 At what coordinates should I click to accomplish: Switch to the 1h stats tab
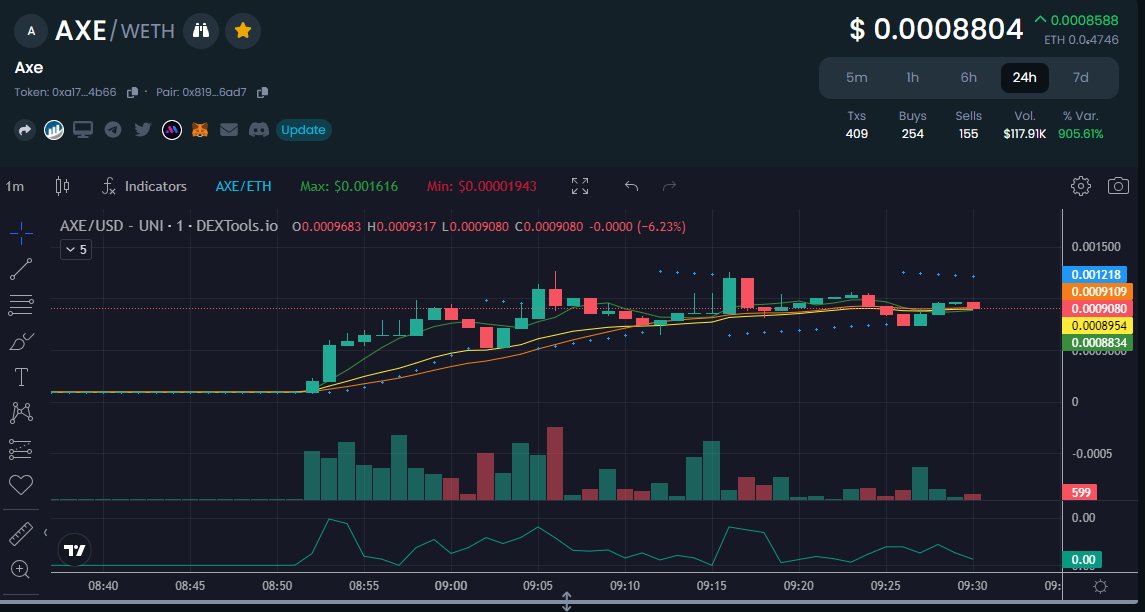(x=912, y=77)
